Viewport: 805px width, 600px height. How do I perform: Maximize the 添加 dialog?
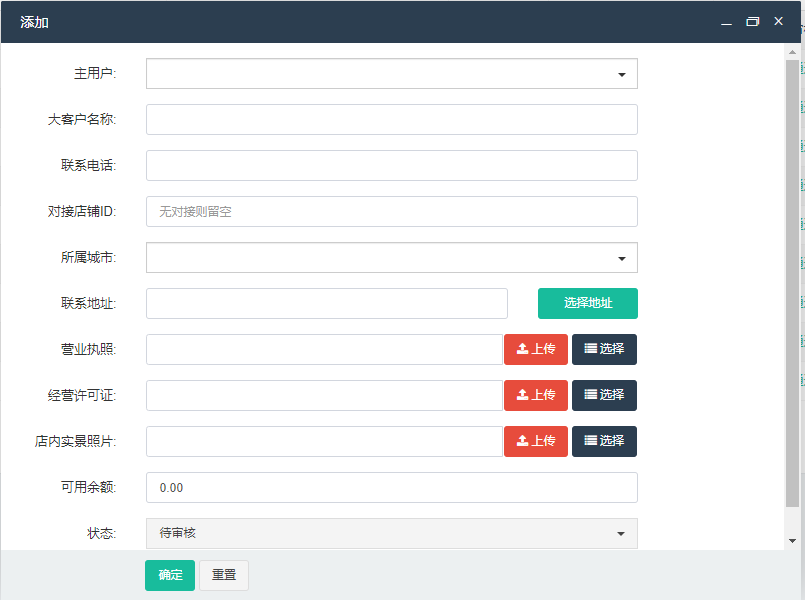point(752,22)
